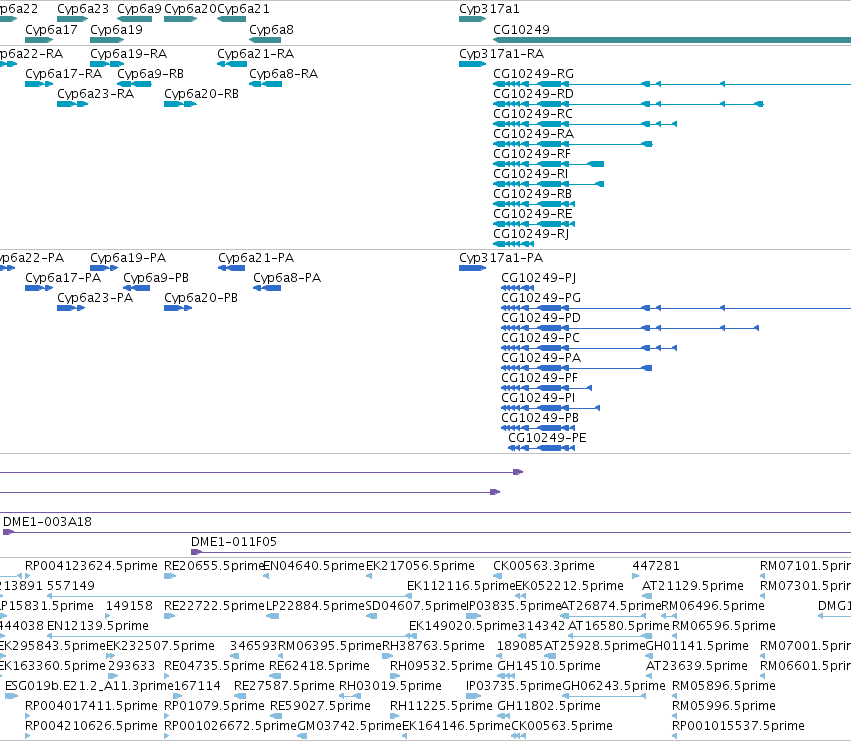The height and width of the screenshot is (741, 851).
Task: Click protein CG10249-PI
Action: [538, 398]
